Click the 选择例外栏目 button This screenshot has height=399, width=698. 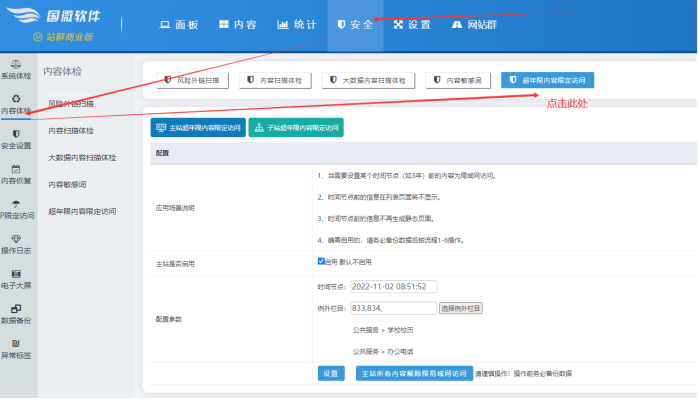point(461,308)
